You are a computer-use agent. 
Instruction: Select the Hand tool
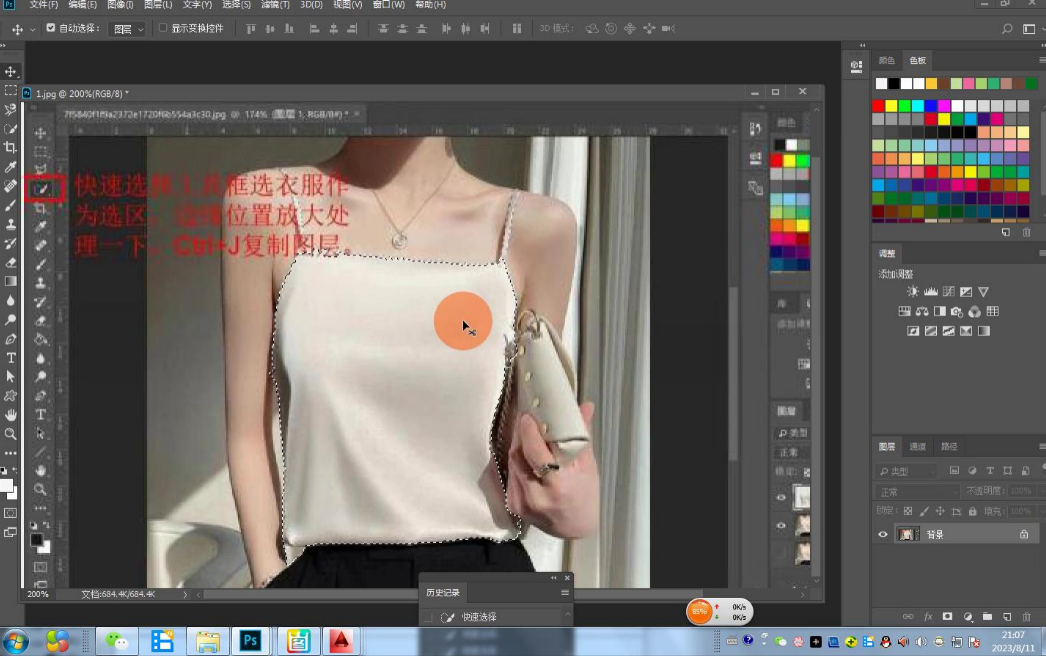(x=11, y=415)
